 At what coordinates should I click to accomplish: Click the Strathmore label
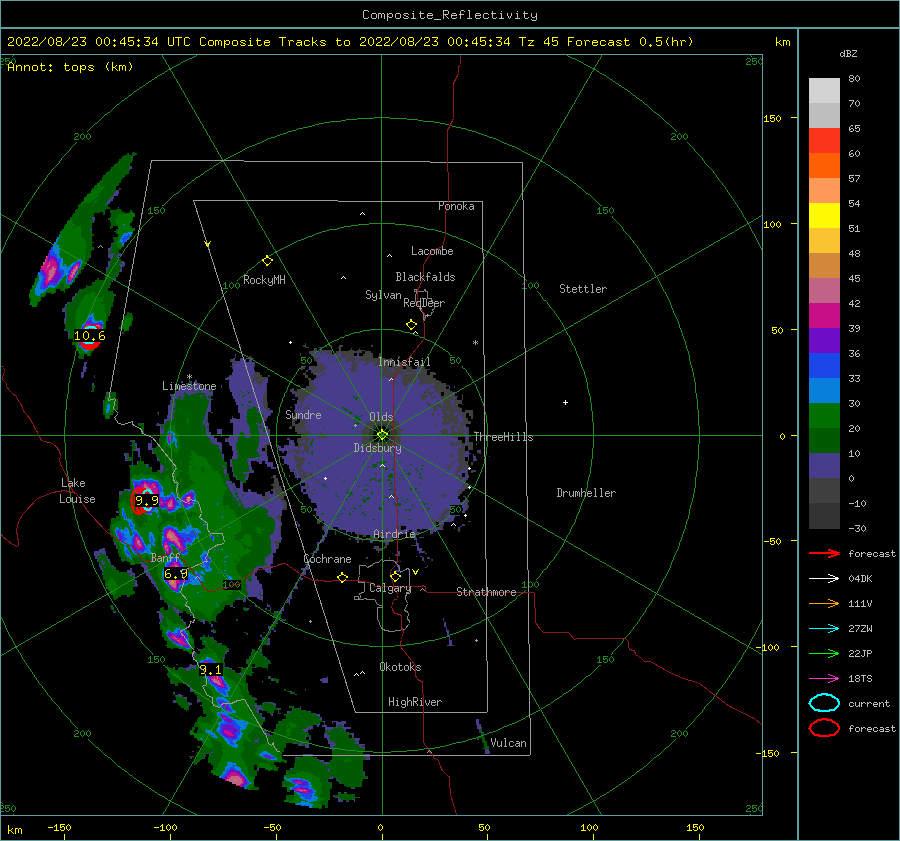click(486, 592)
